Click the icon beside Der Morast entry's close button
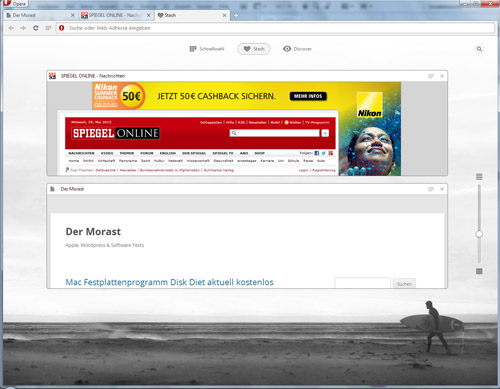This screenshot has height=389, width=500. tap(431, 189)
